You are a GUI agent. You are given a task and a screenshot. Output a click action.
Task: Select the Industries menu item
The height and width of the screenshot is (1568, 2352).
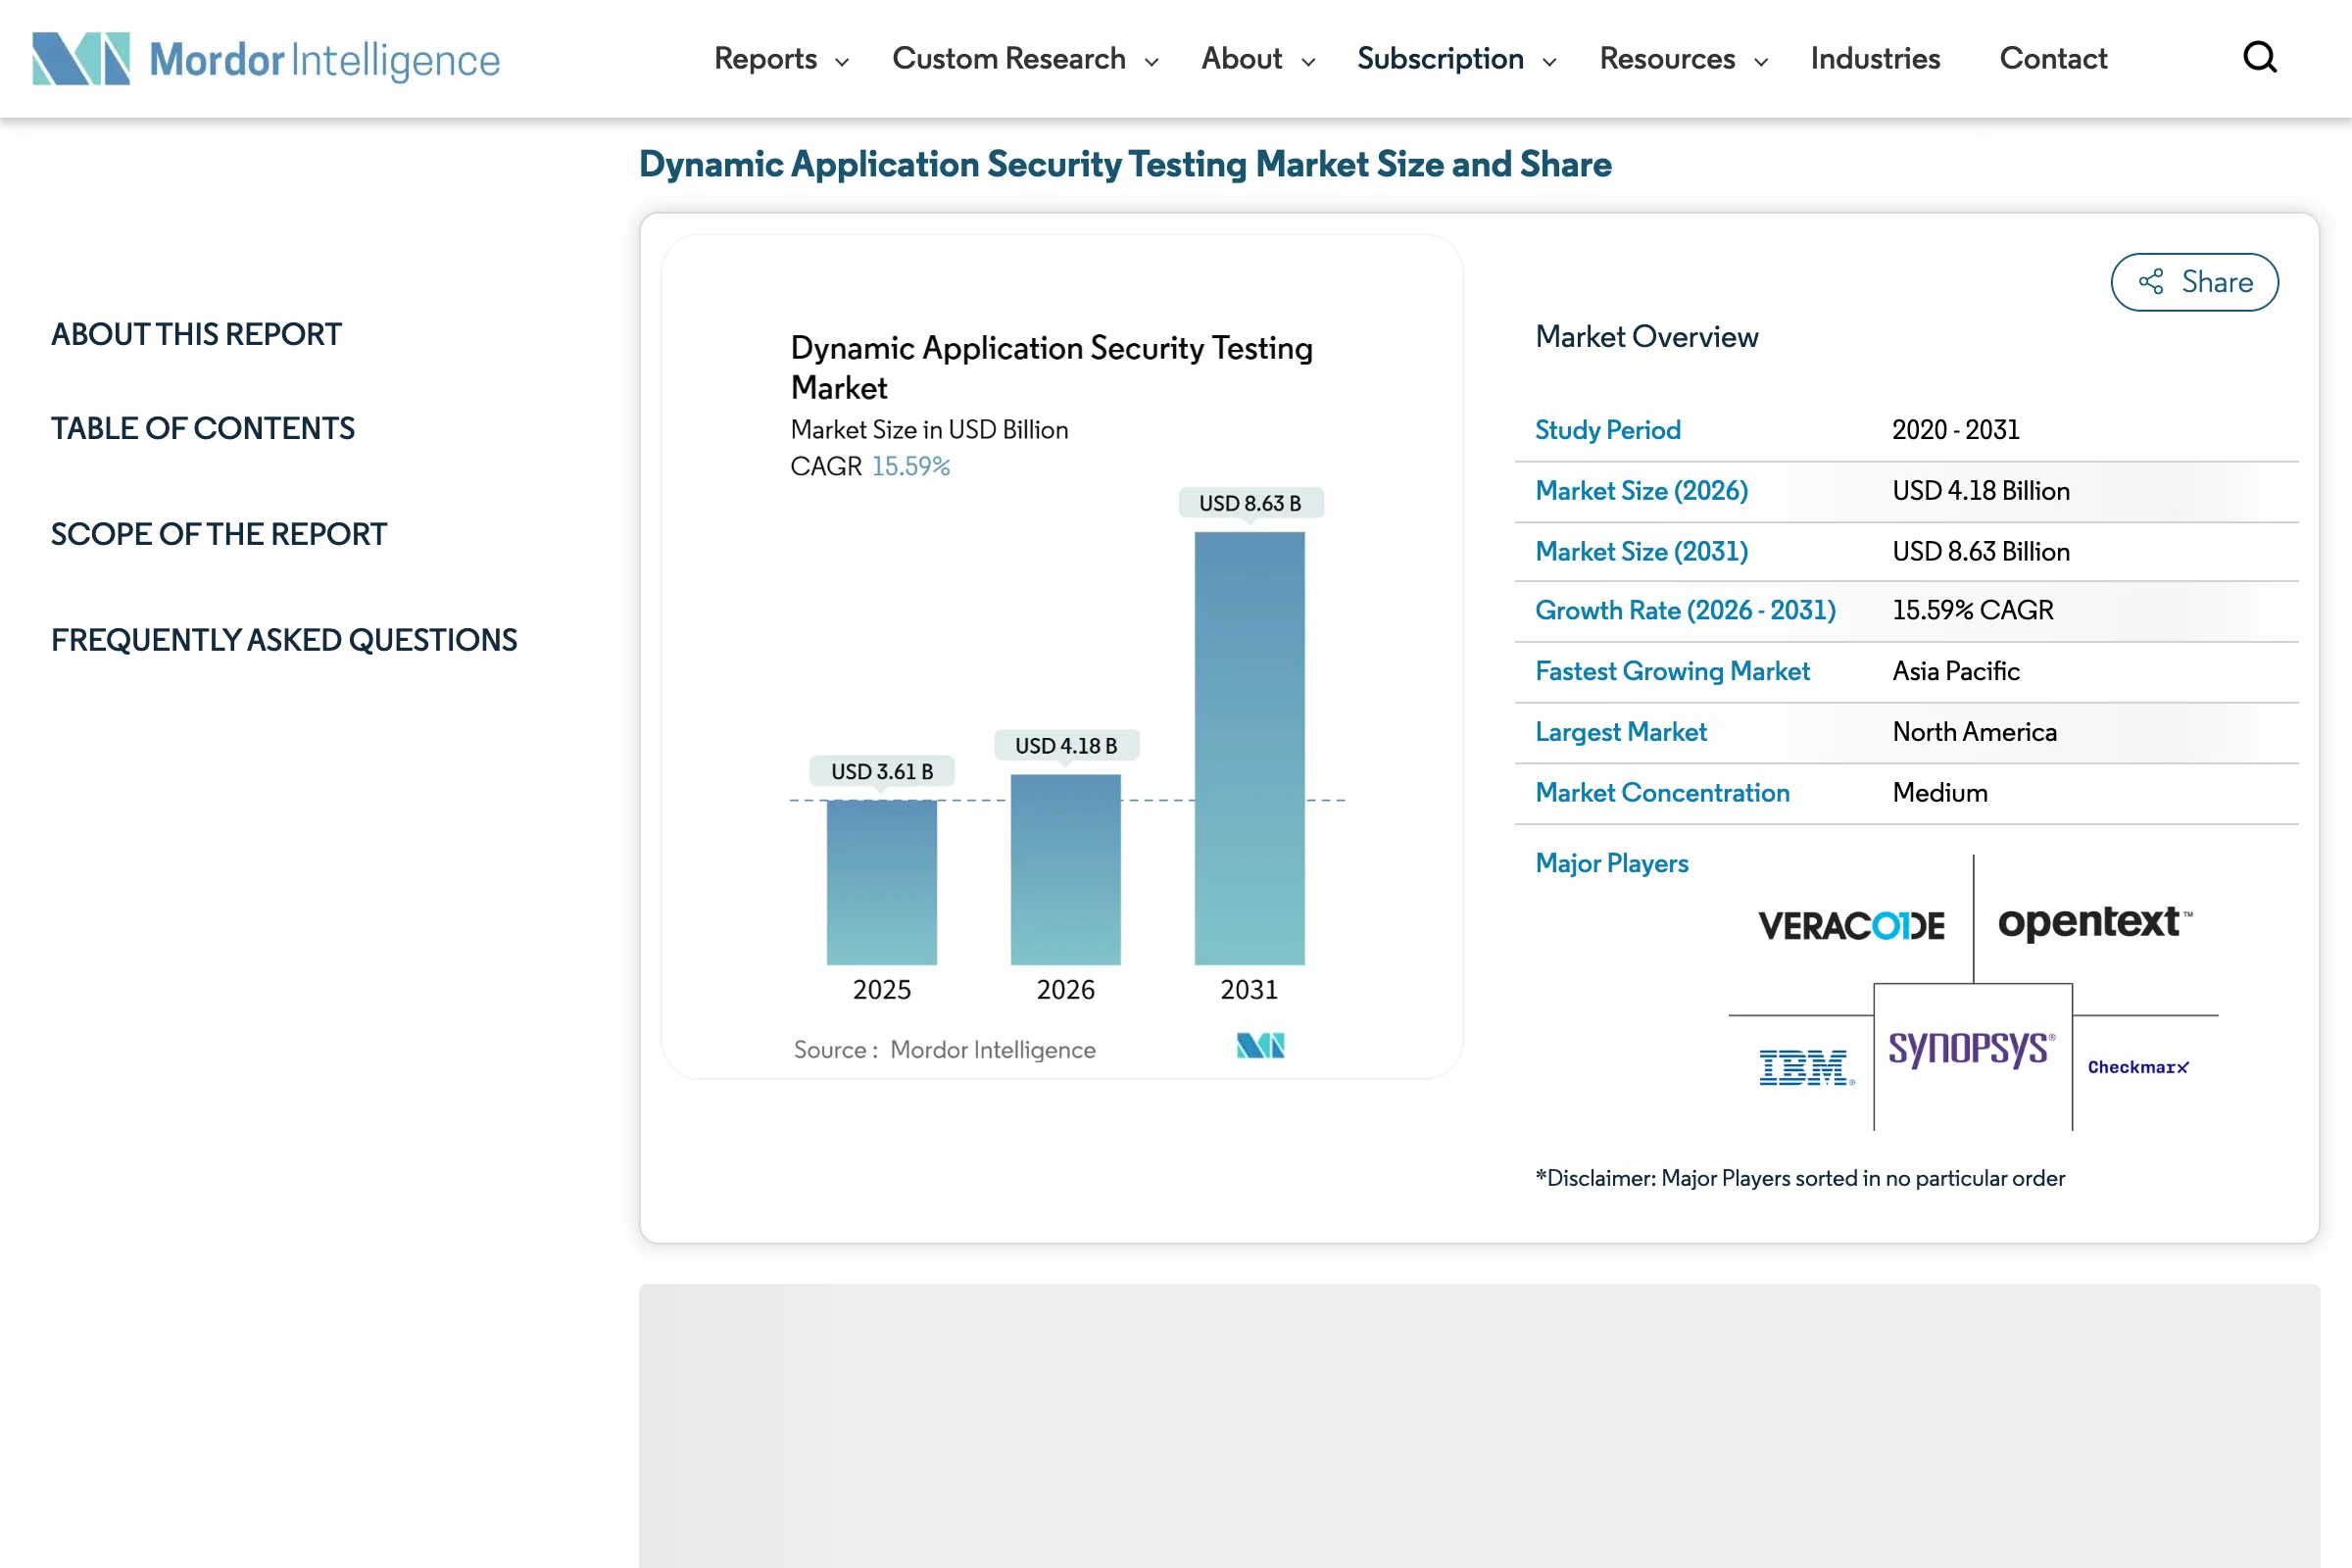[x=1875, y=59]
